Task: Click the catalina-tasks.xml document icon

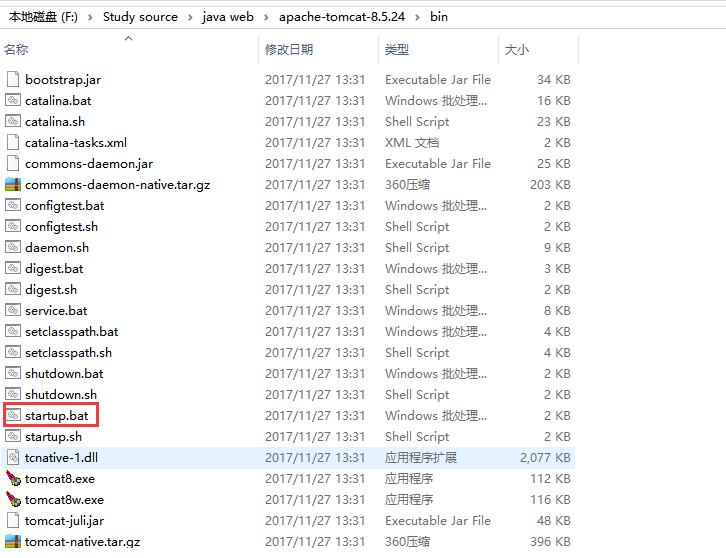Action: coord(13,143)
